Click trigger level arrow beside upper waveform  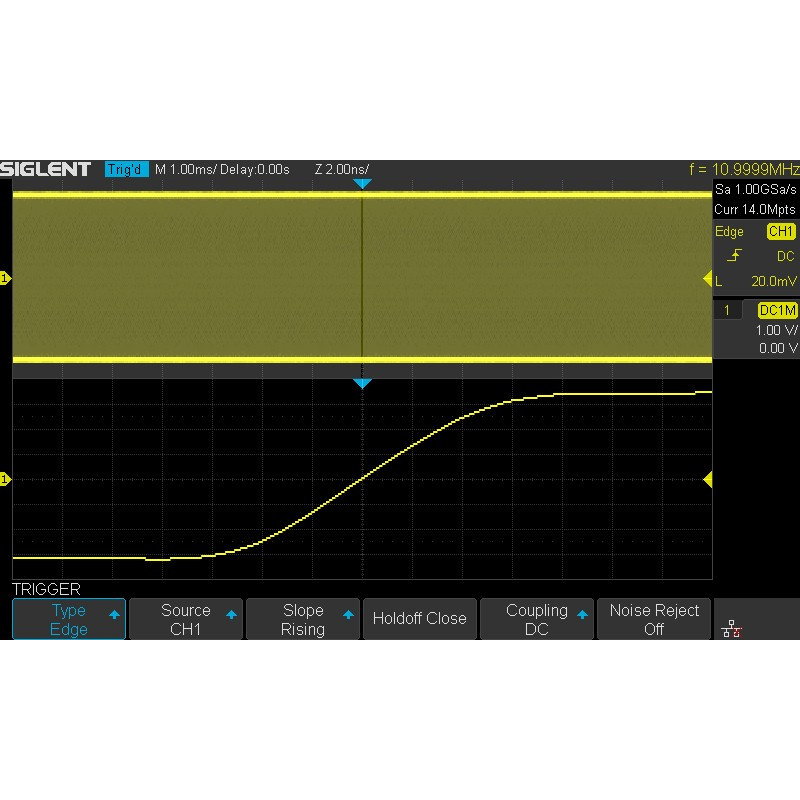click(707, 279)
